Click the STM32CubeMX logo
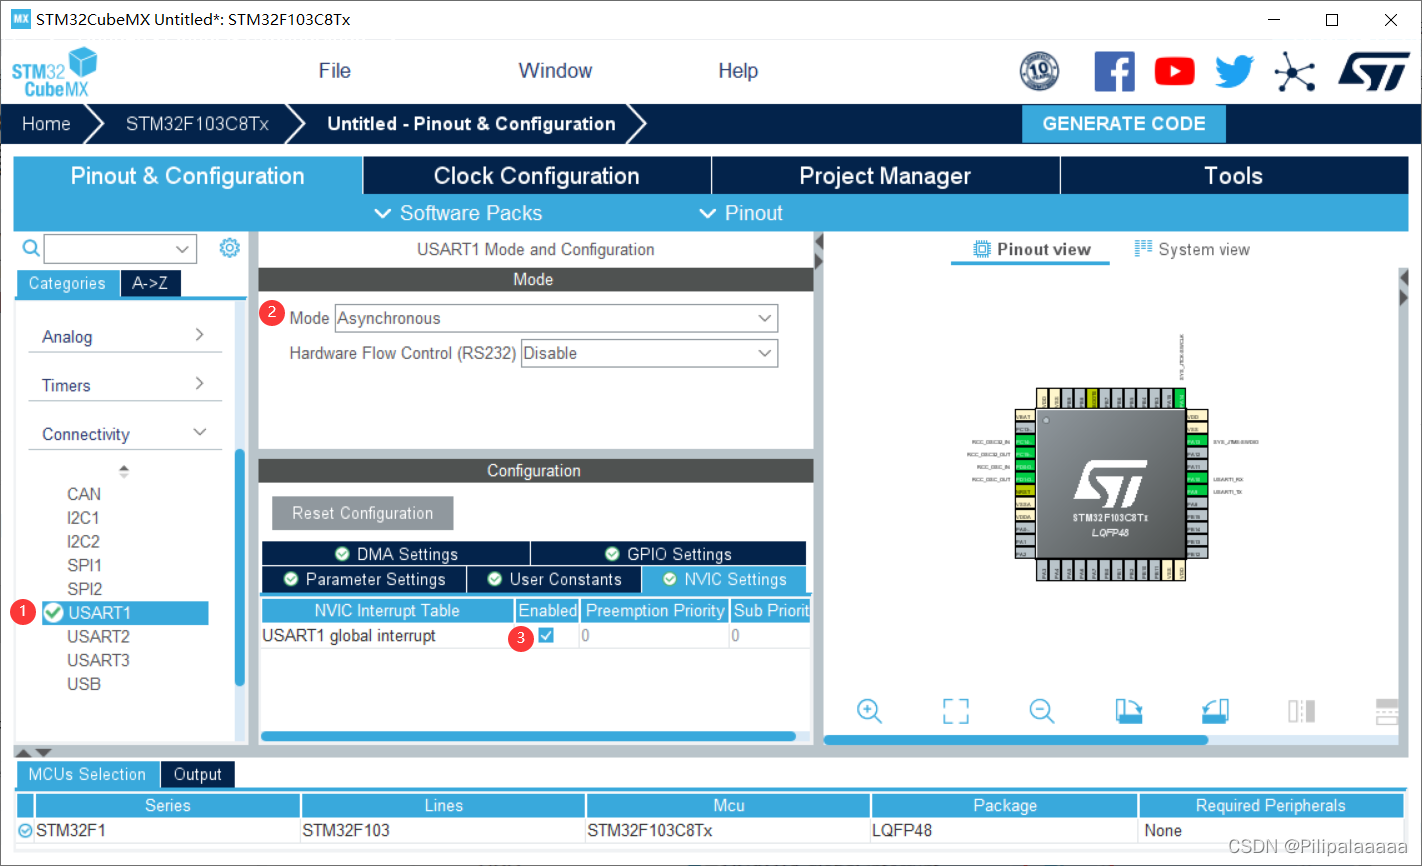The image size is (1422, 866). [x=54, y=73]
